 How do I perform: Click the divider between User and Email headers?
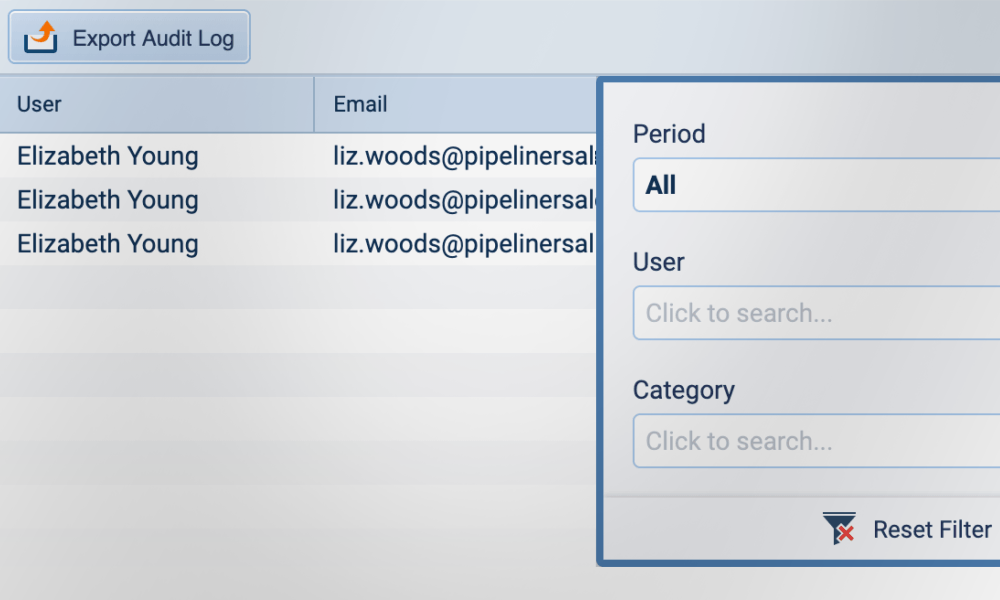(x=314, y=104)
